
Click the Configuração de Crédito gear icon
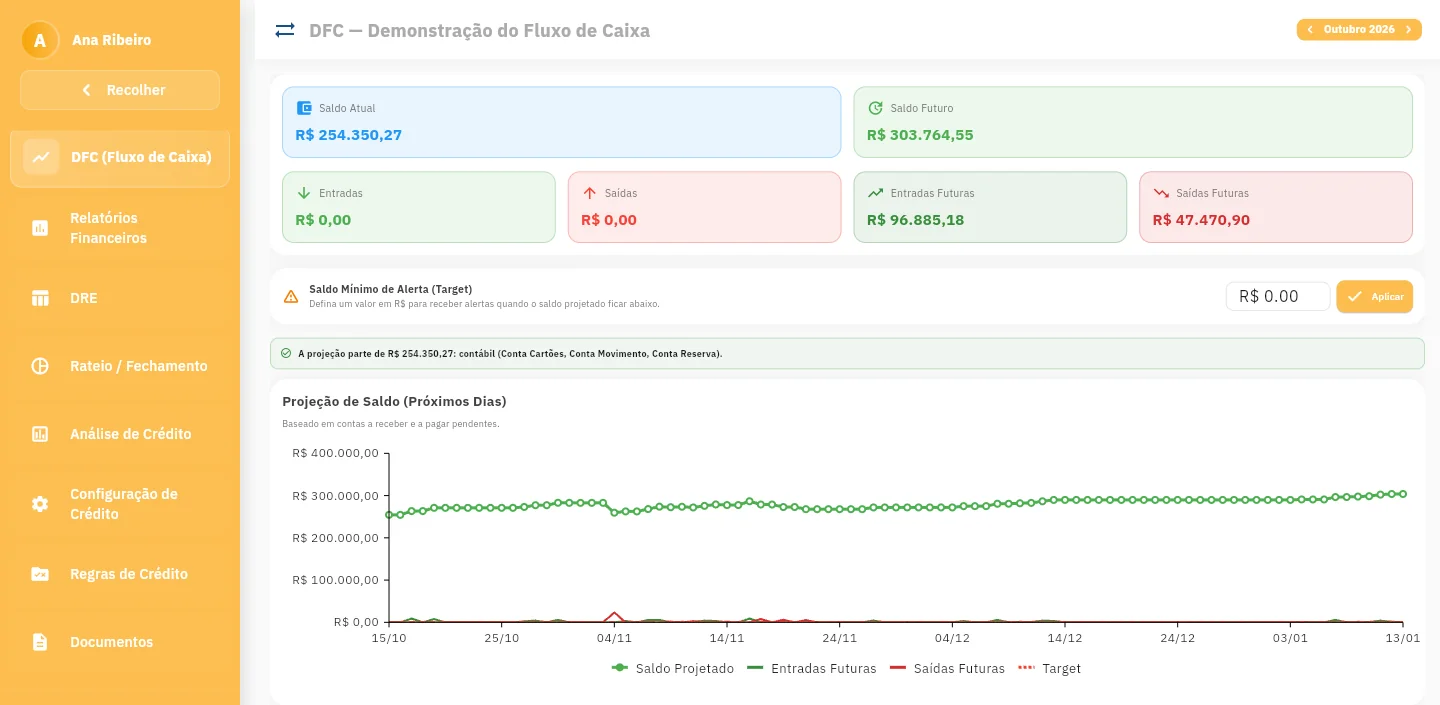[40, 504]
